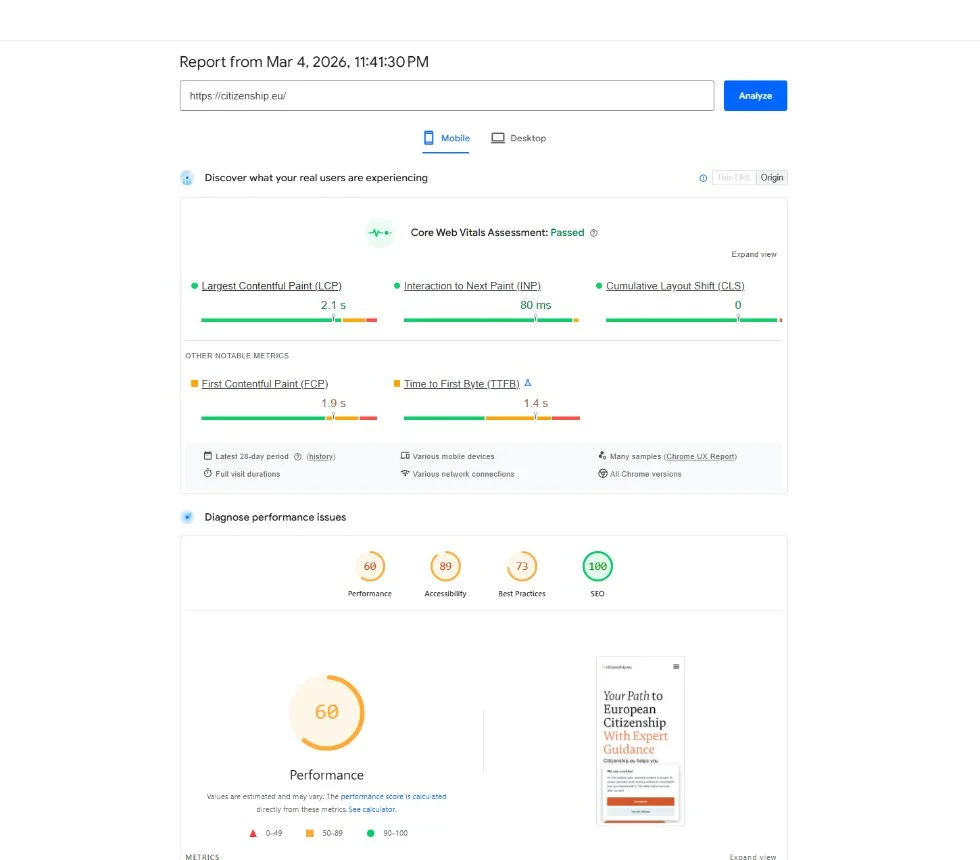Switch to the Origin toggle

click(x=771, y=177)
